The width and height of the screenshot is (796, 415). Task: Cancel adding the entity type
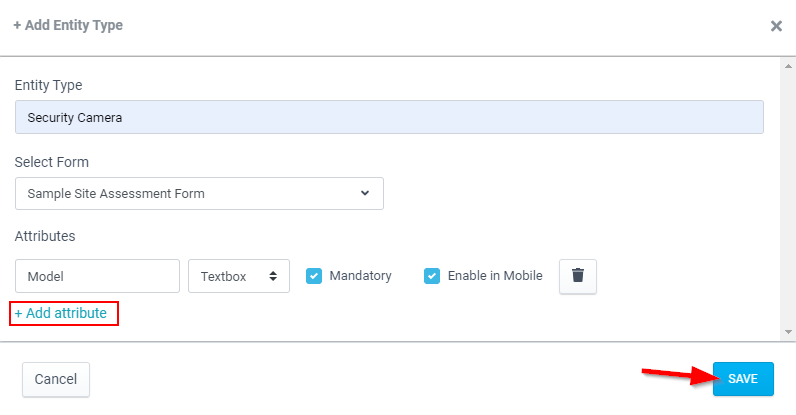click(x=56, y=379)
